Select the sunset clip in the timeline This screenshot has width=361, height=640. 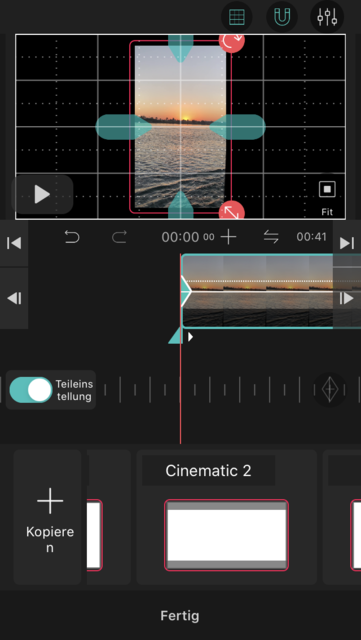point(261,291)
